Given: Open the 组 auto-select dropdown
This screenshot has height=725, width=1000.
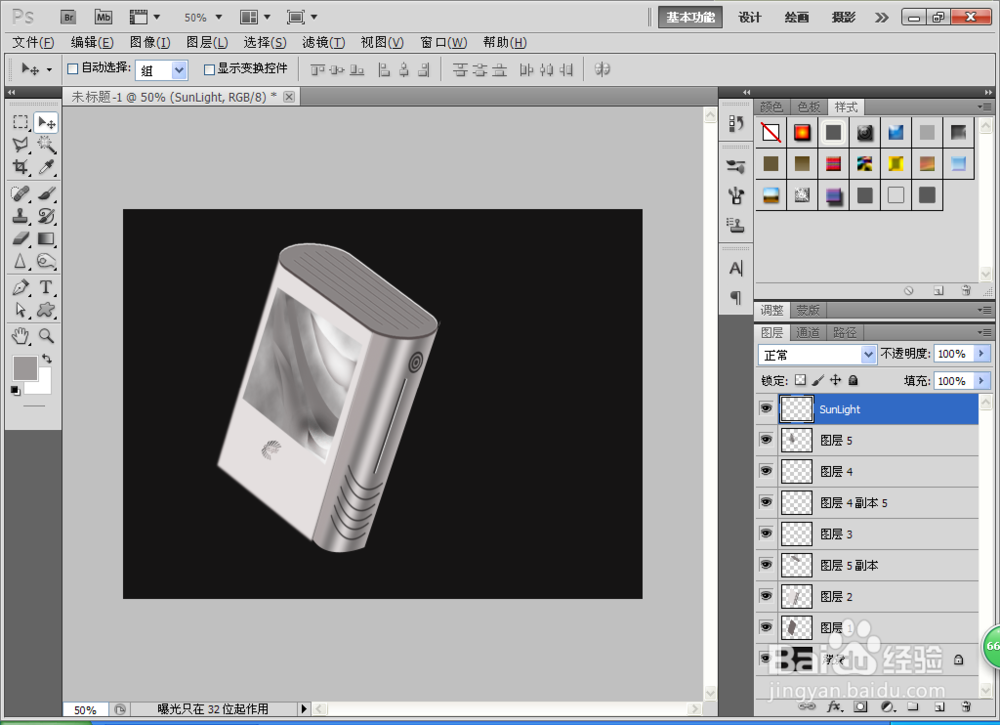Looking at the screenshot, I should (x=179, y=70).
